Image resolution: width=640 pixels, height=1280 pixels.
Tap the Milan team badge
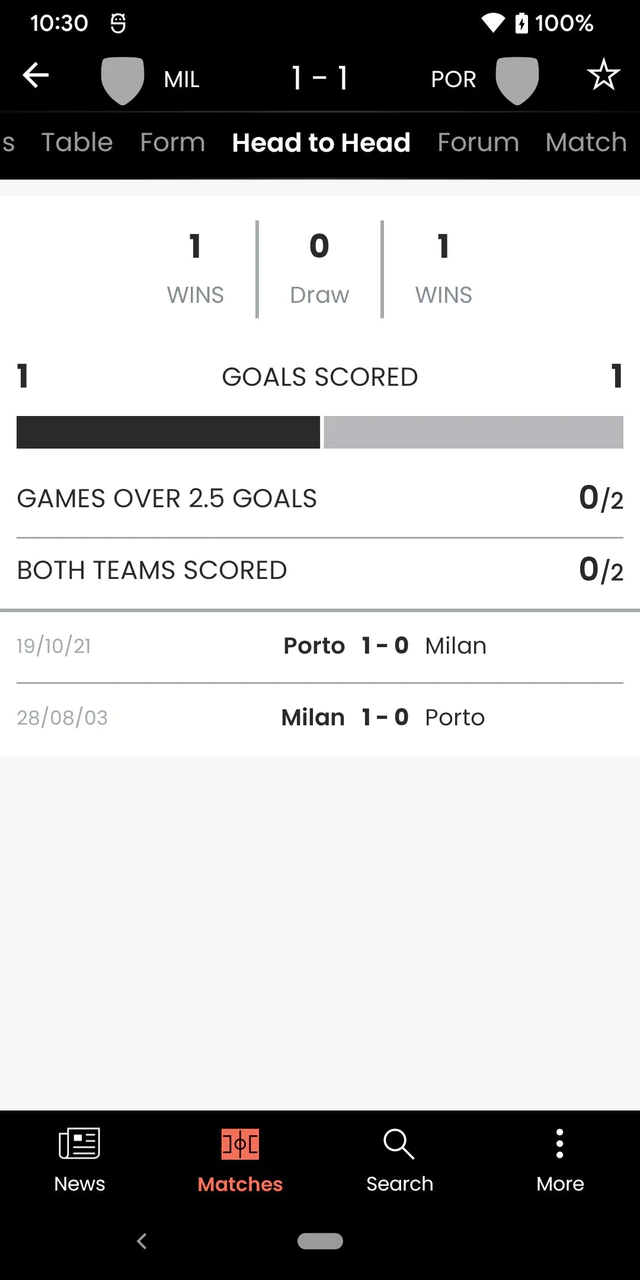click(x=122, y=78)
